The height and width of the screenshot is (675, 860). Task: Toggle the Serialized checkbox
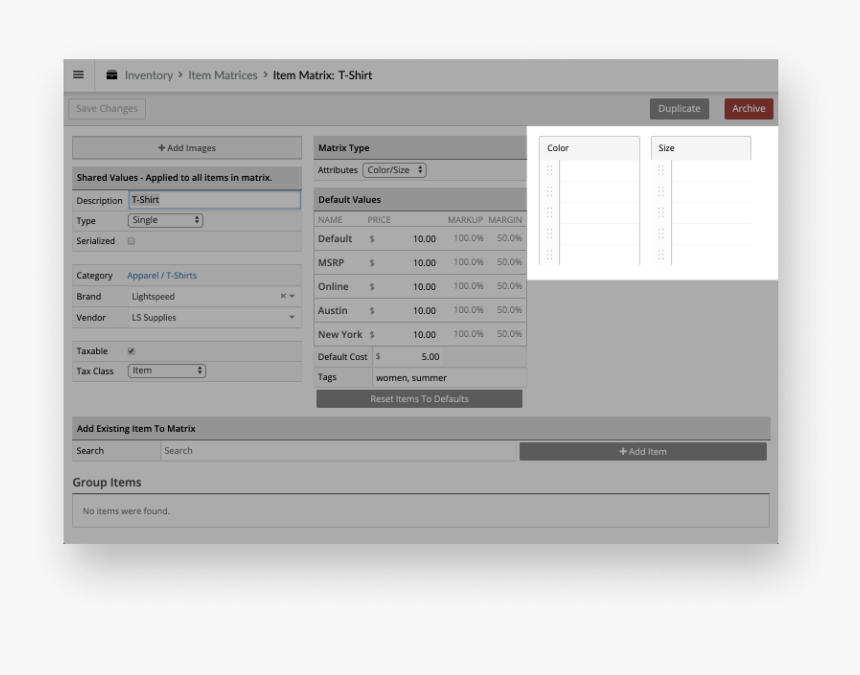tap(131, 241)
